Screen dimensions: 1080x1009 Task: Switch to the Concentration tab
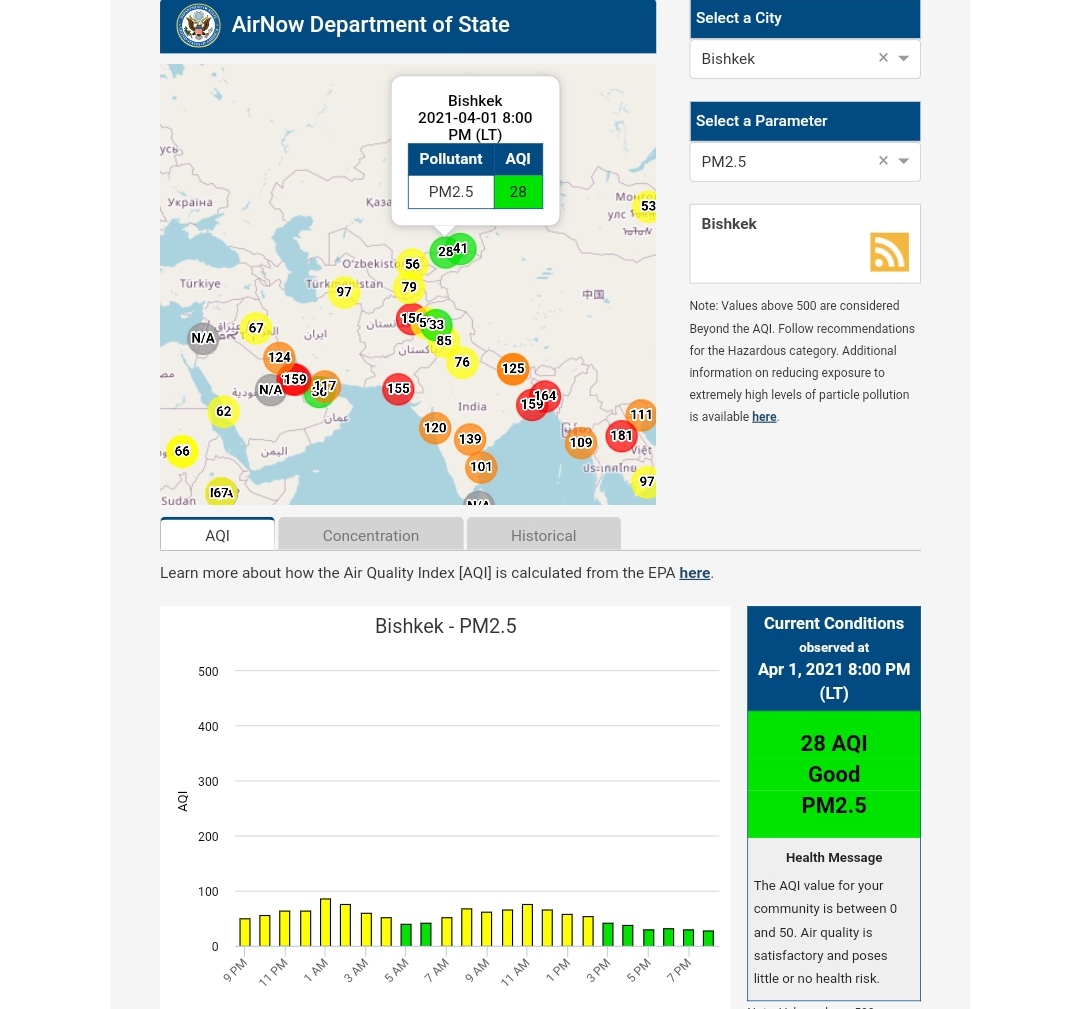point(371,535)
